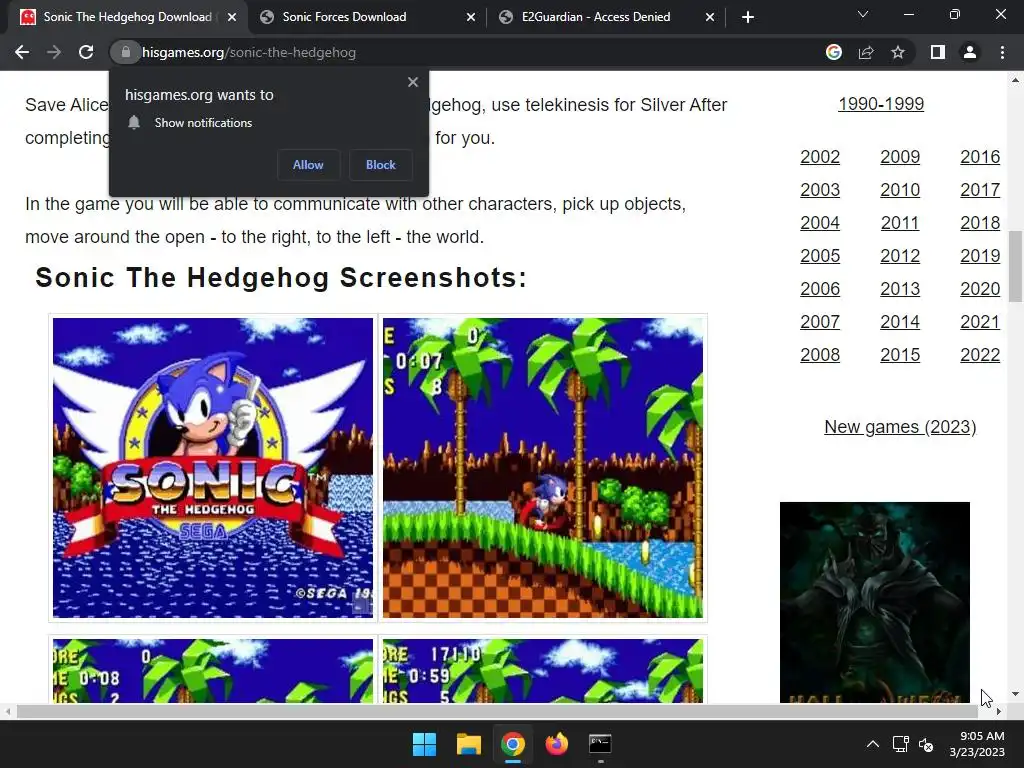Close the E2Guardian Access Denied tab
The width and height of the screenshot is (1024, 768).
(x=710, y=17)
